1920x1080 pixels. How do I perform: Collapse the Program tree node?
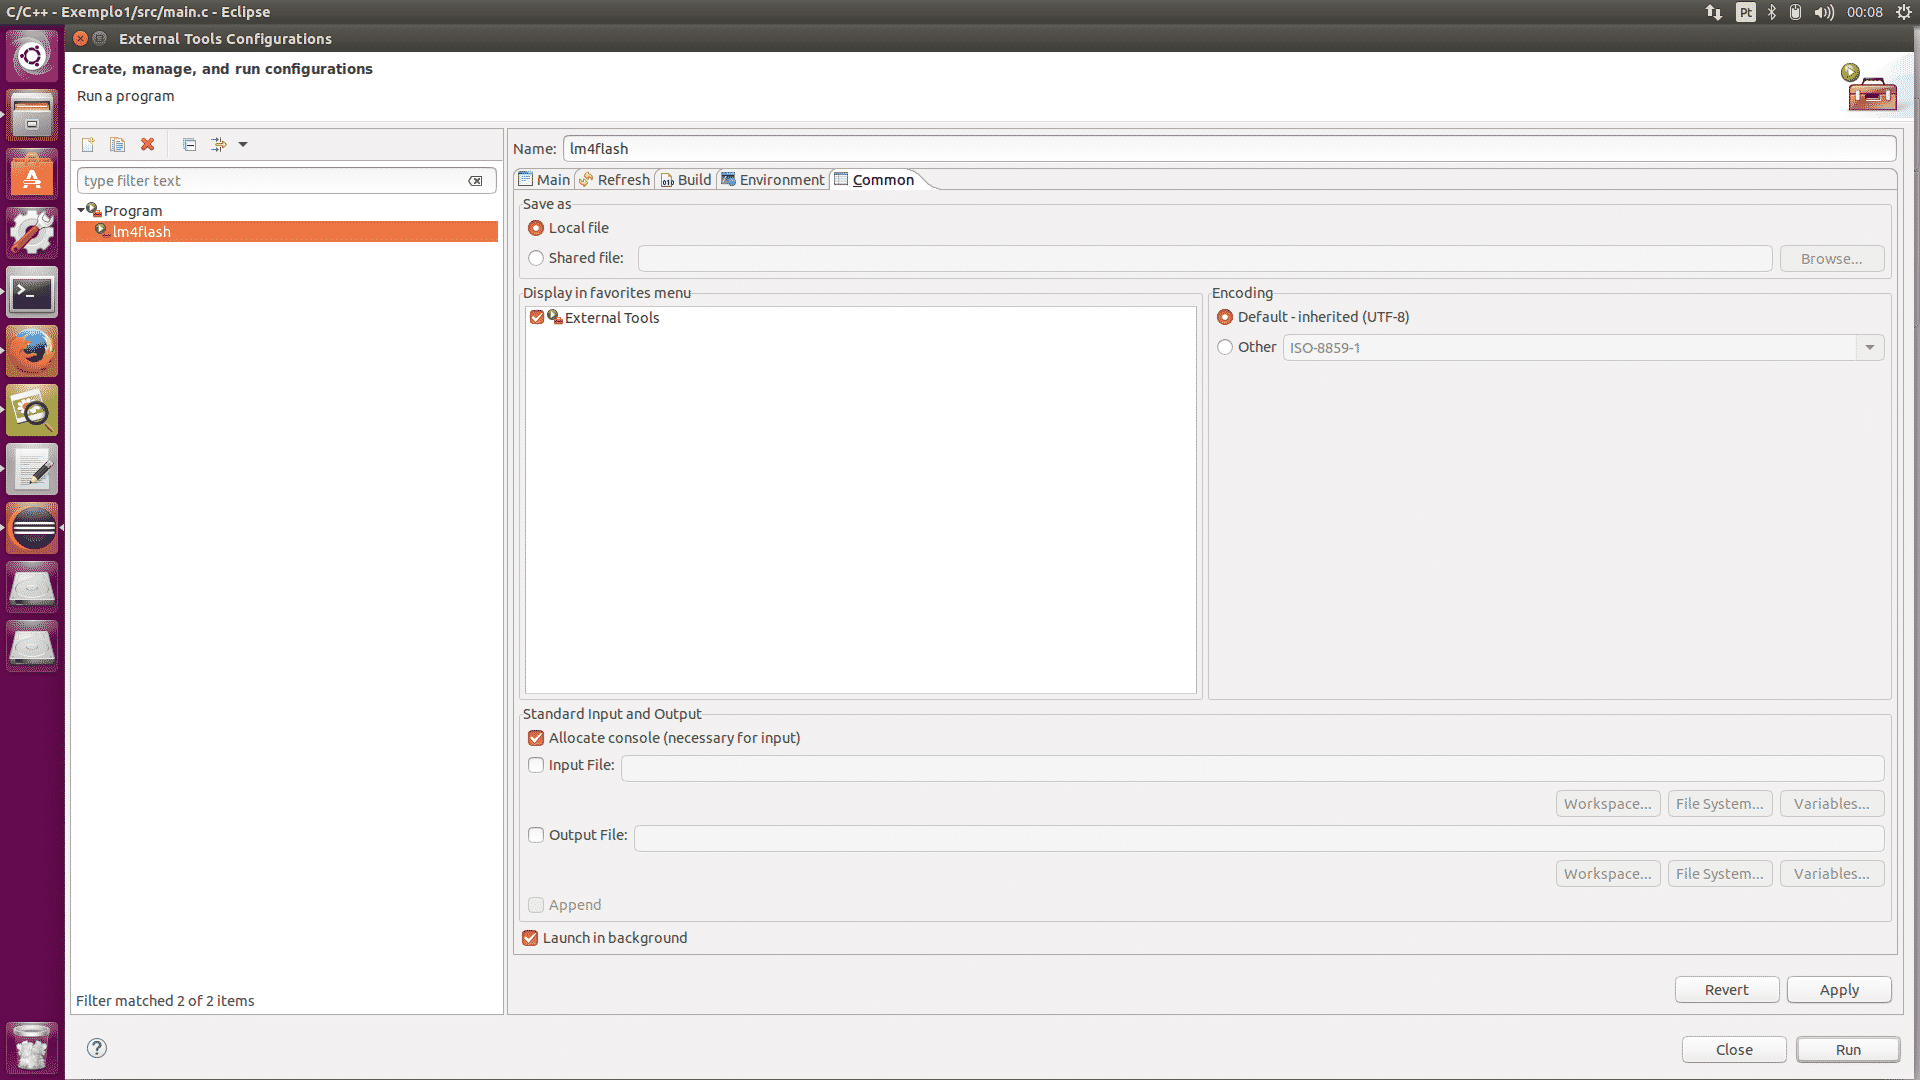coord(81,210)
